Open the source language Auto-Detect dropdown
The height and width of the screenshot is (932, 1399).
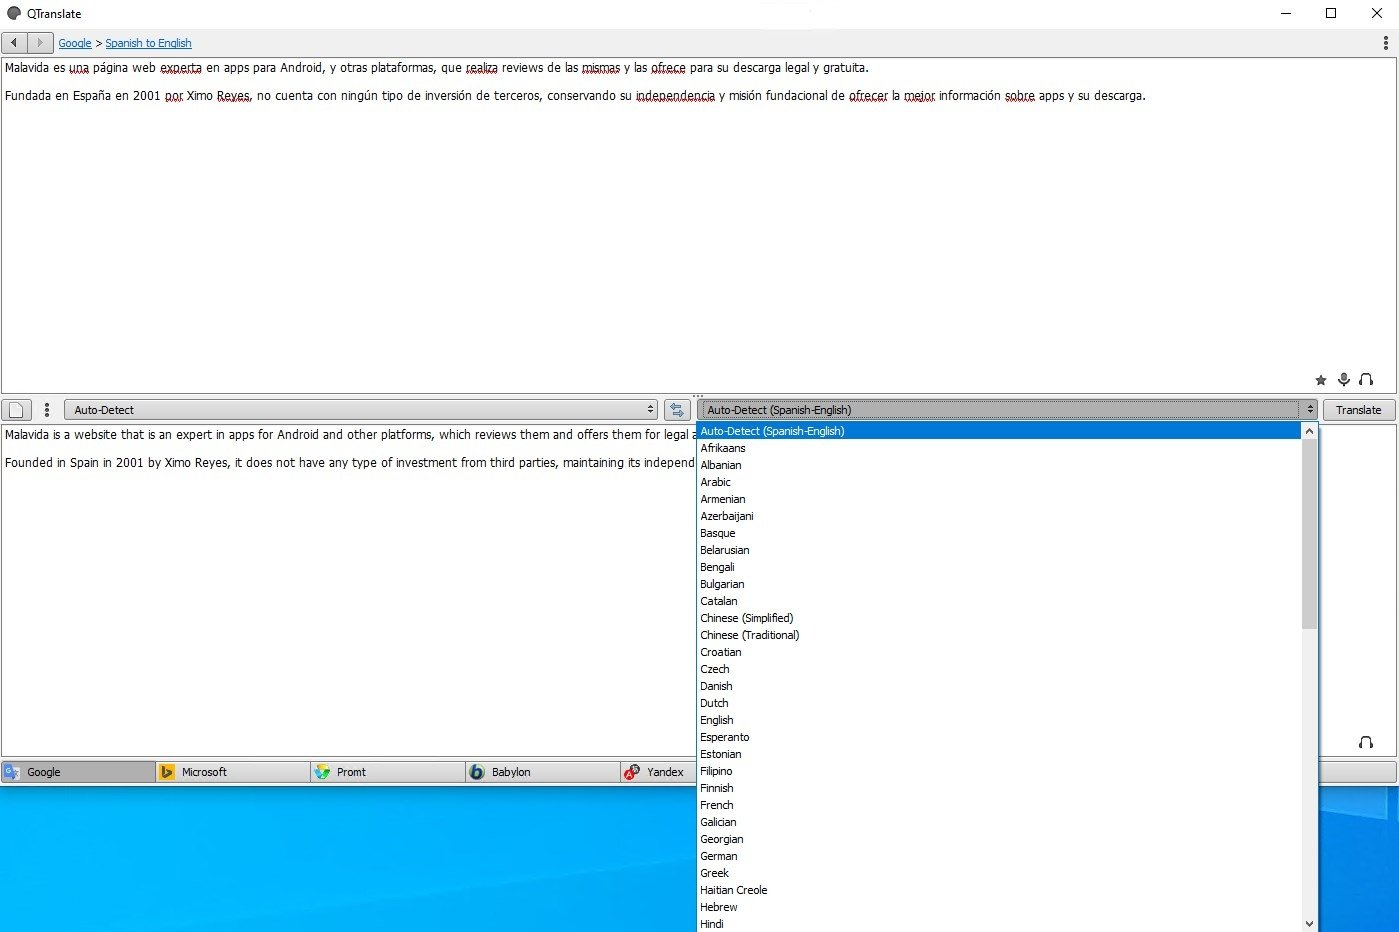click(361, 410)
